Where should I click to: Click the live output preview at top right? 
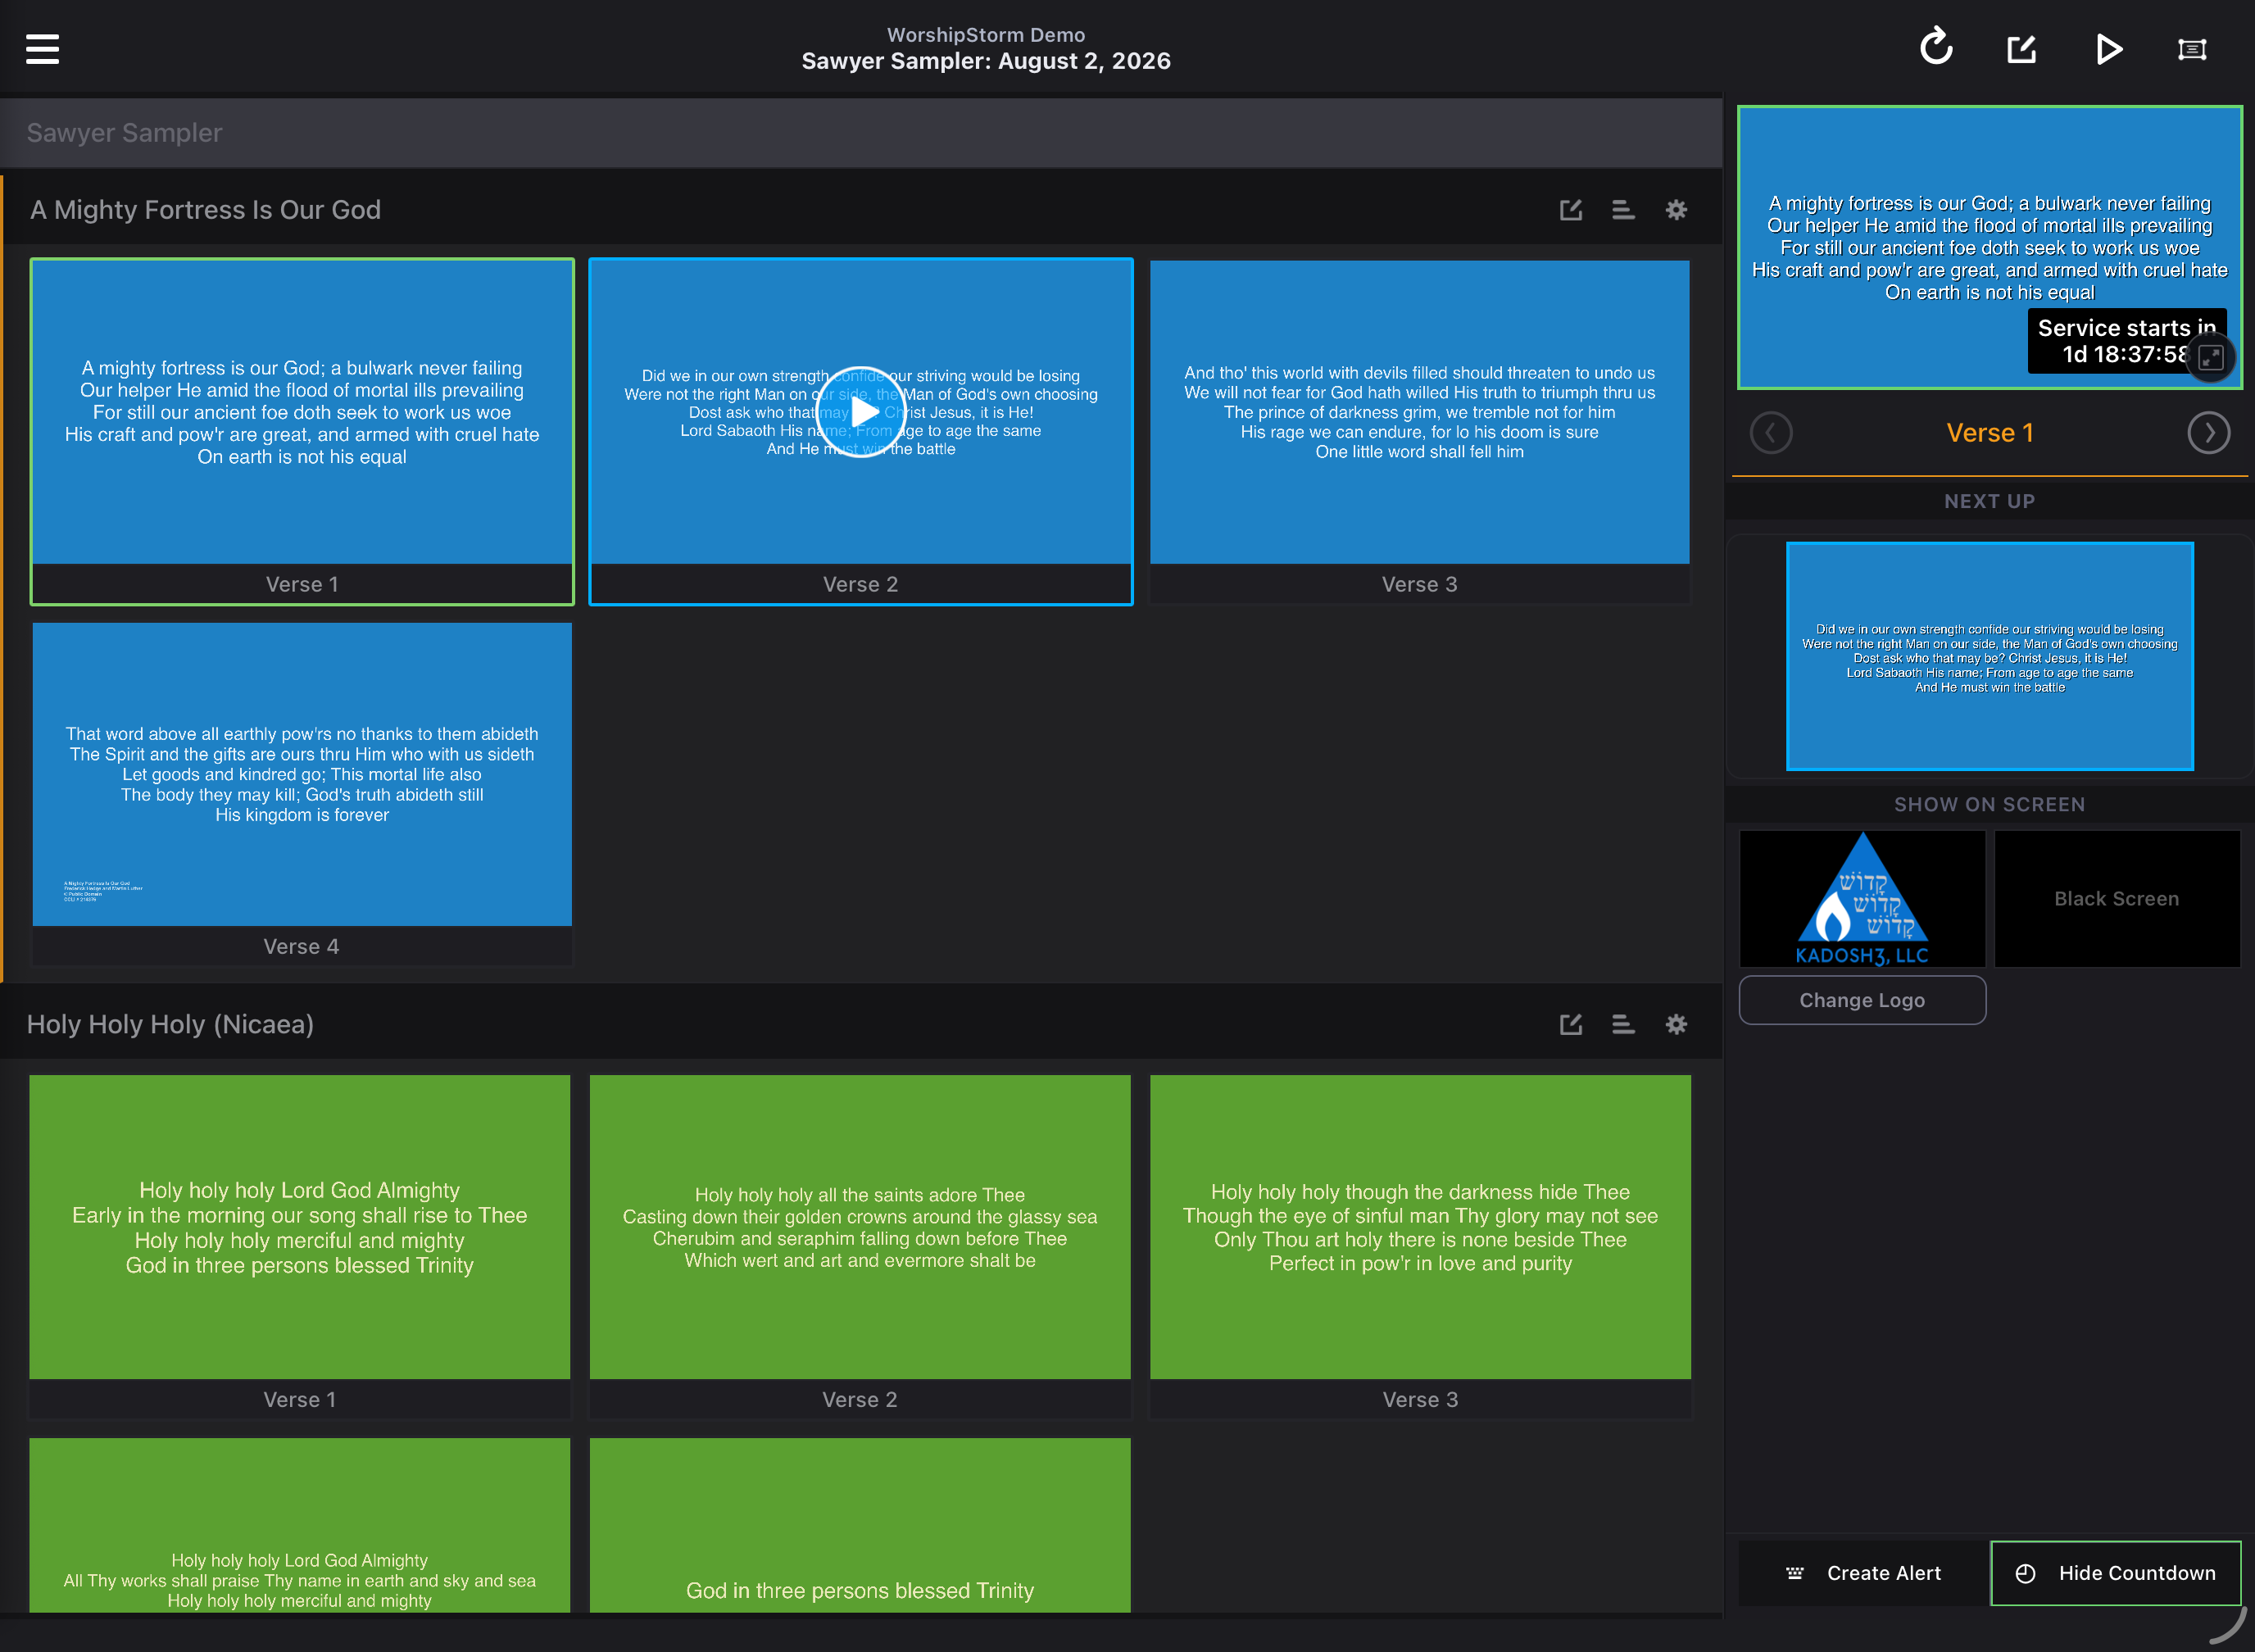(x=1990, y=247)
